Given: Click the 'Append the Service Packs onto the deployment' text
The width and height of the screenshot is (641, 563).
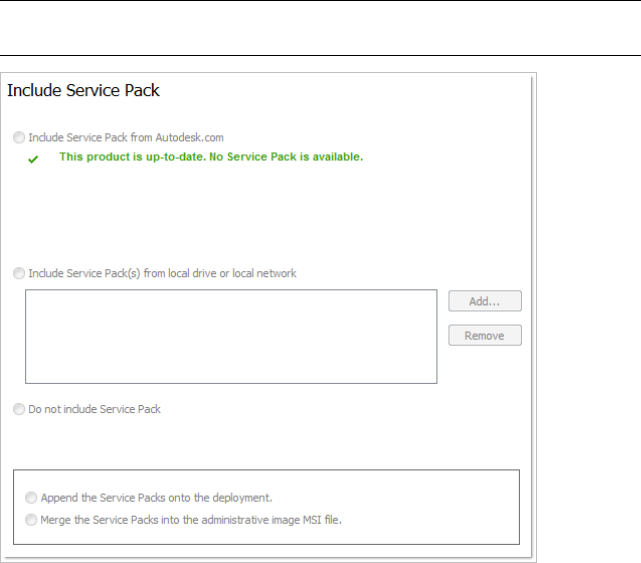Looking at the screenshot, I should 156,497.
